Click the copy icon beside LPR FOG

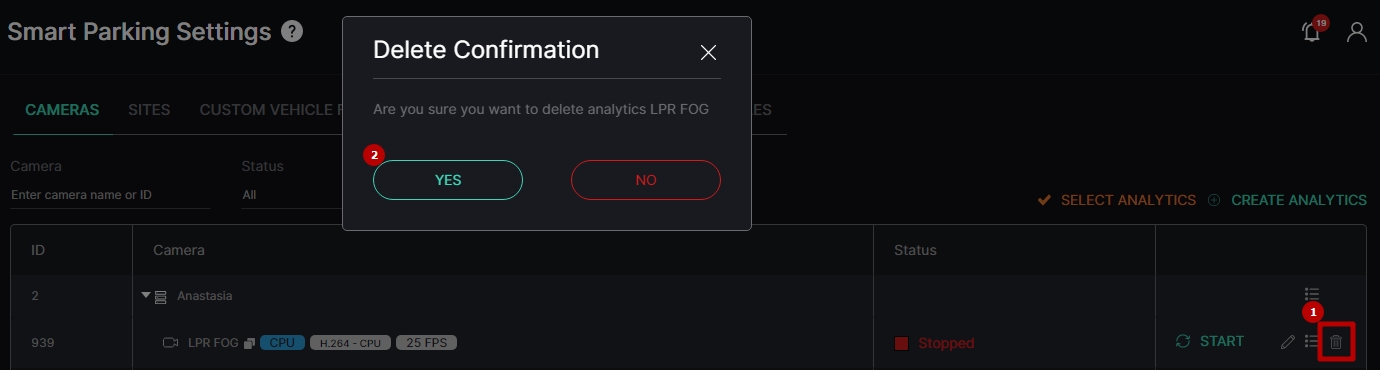tap(249, 343)
